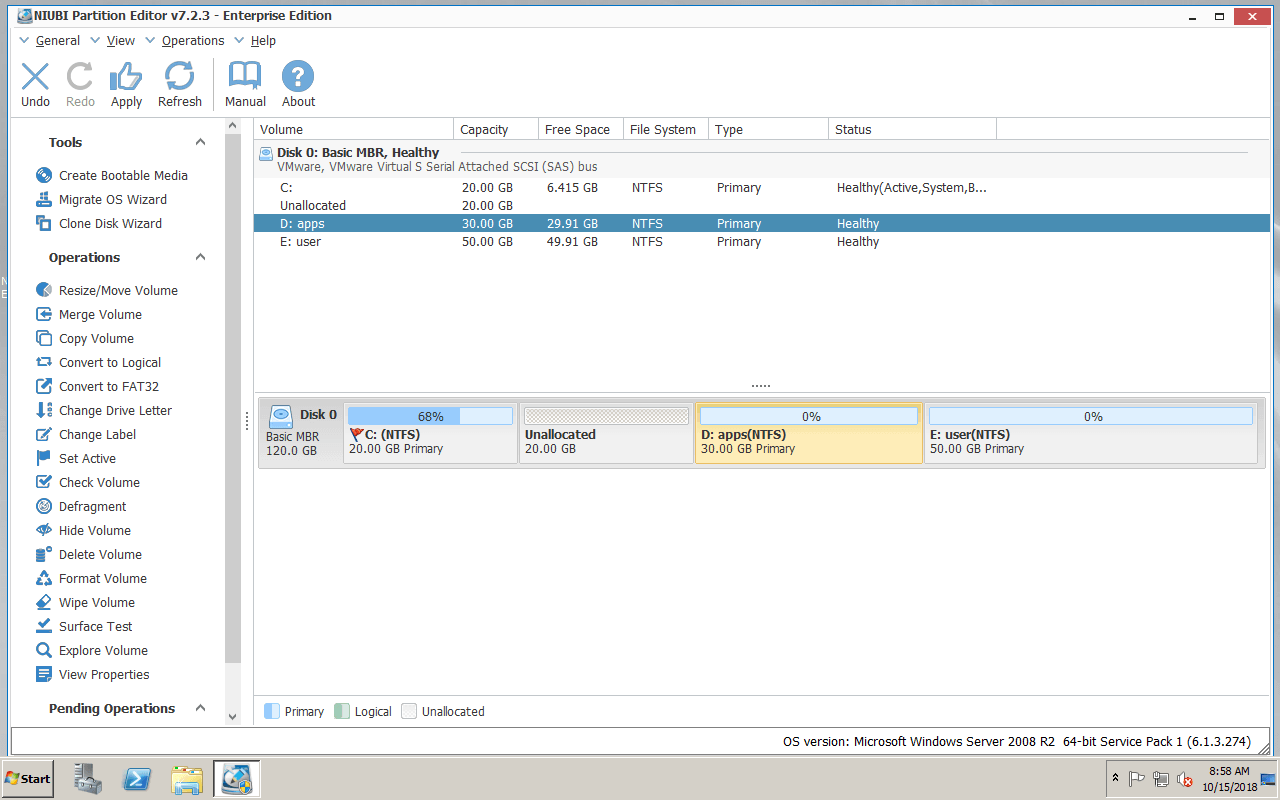
Task: Choose Format Volume
Action: click(x=91, y=578)
